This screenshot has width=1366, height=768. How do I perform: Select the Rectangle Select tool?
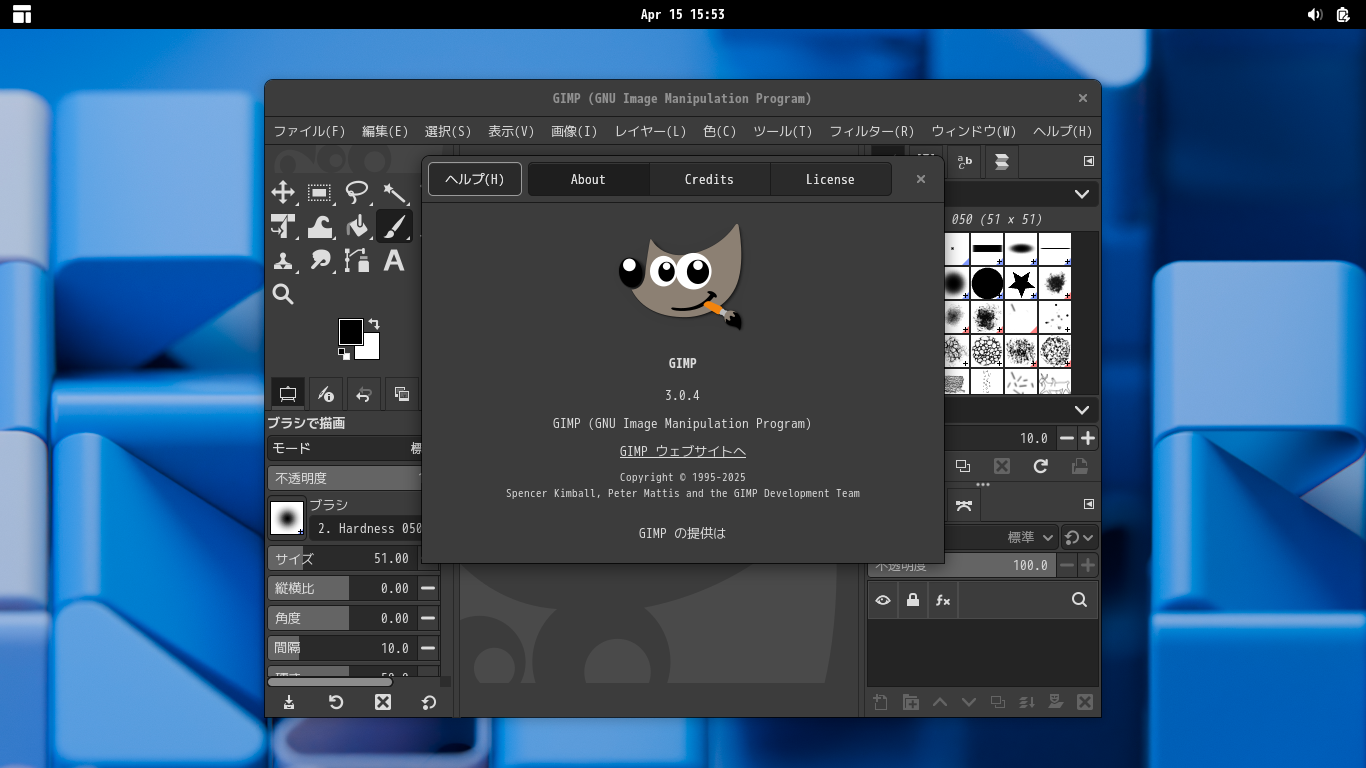click(x=320, y=193)
